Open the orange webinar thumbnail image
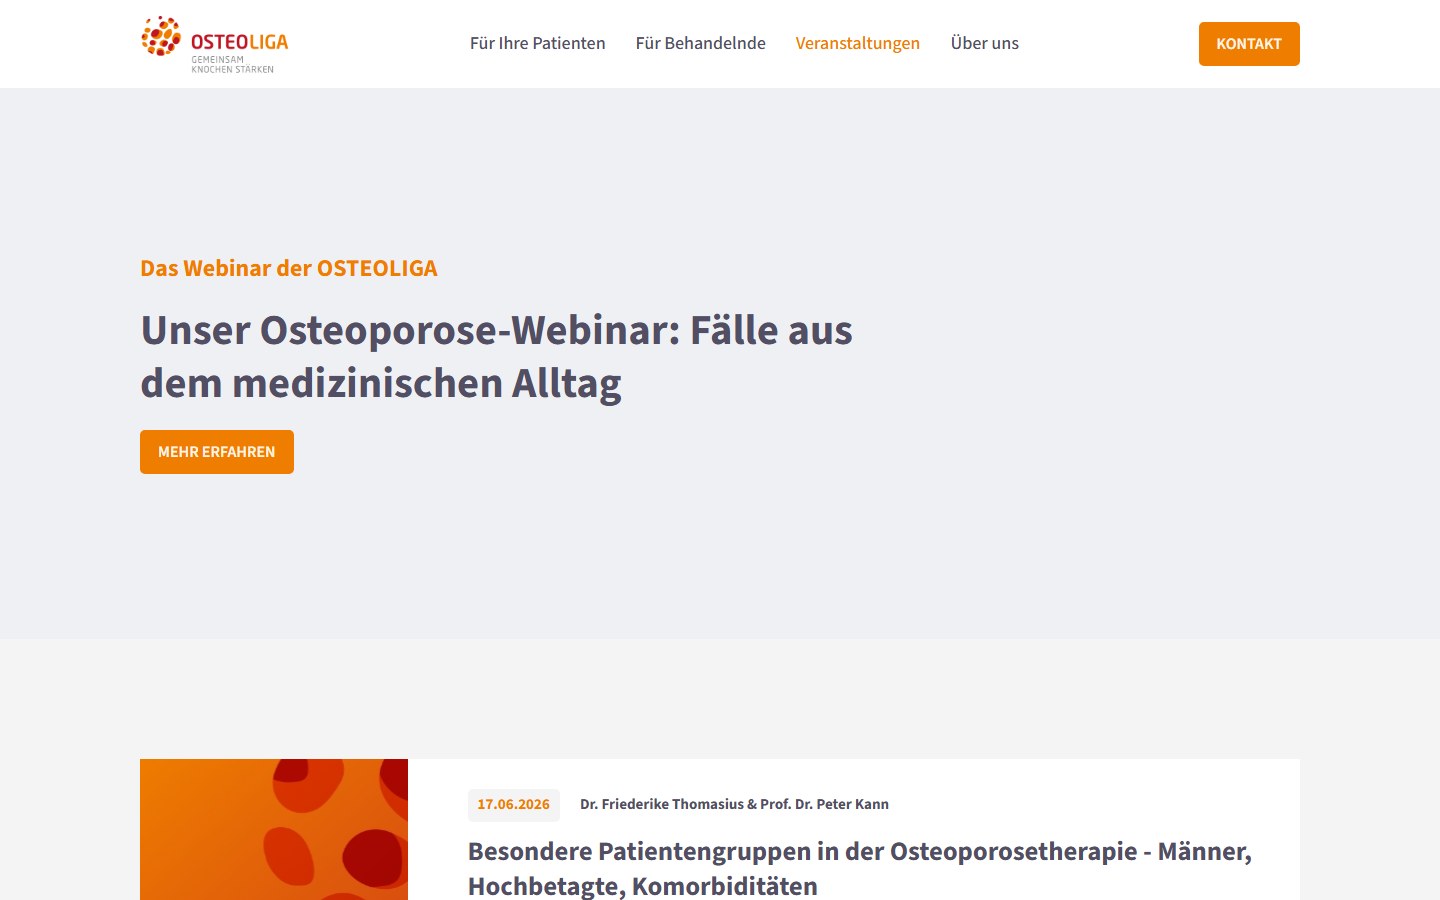Image resolution: width=1440 pixels, height=900 pixels. pos(274,829)
